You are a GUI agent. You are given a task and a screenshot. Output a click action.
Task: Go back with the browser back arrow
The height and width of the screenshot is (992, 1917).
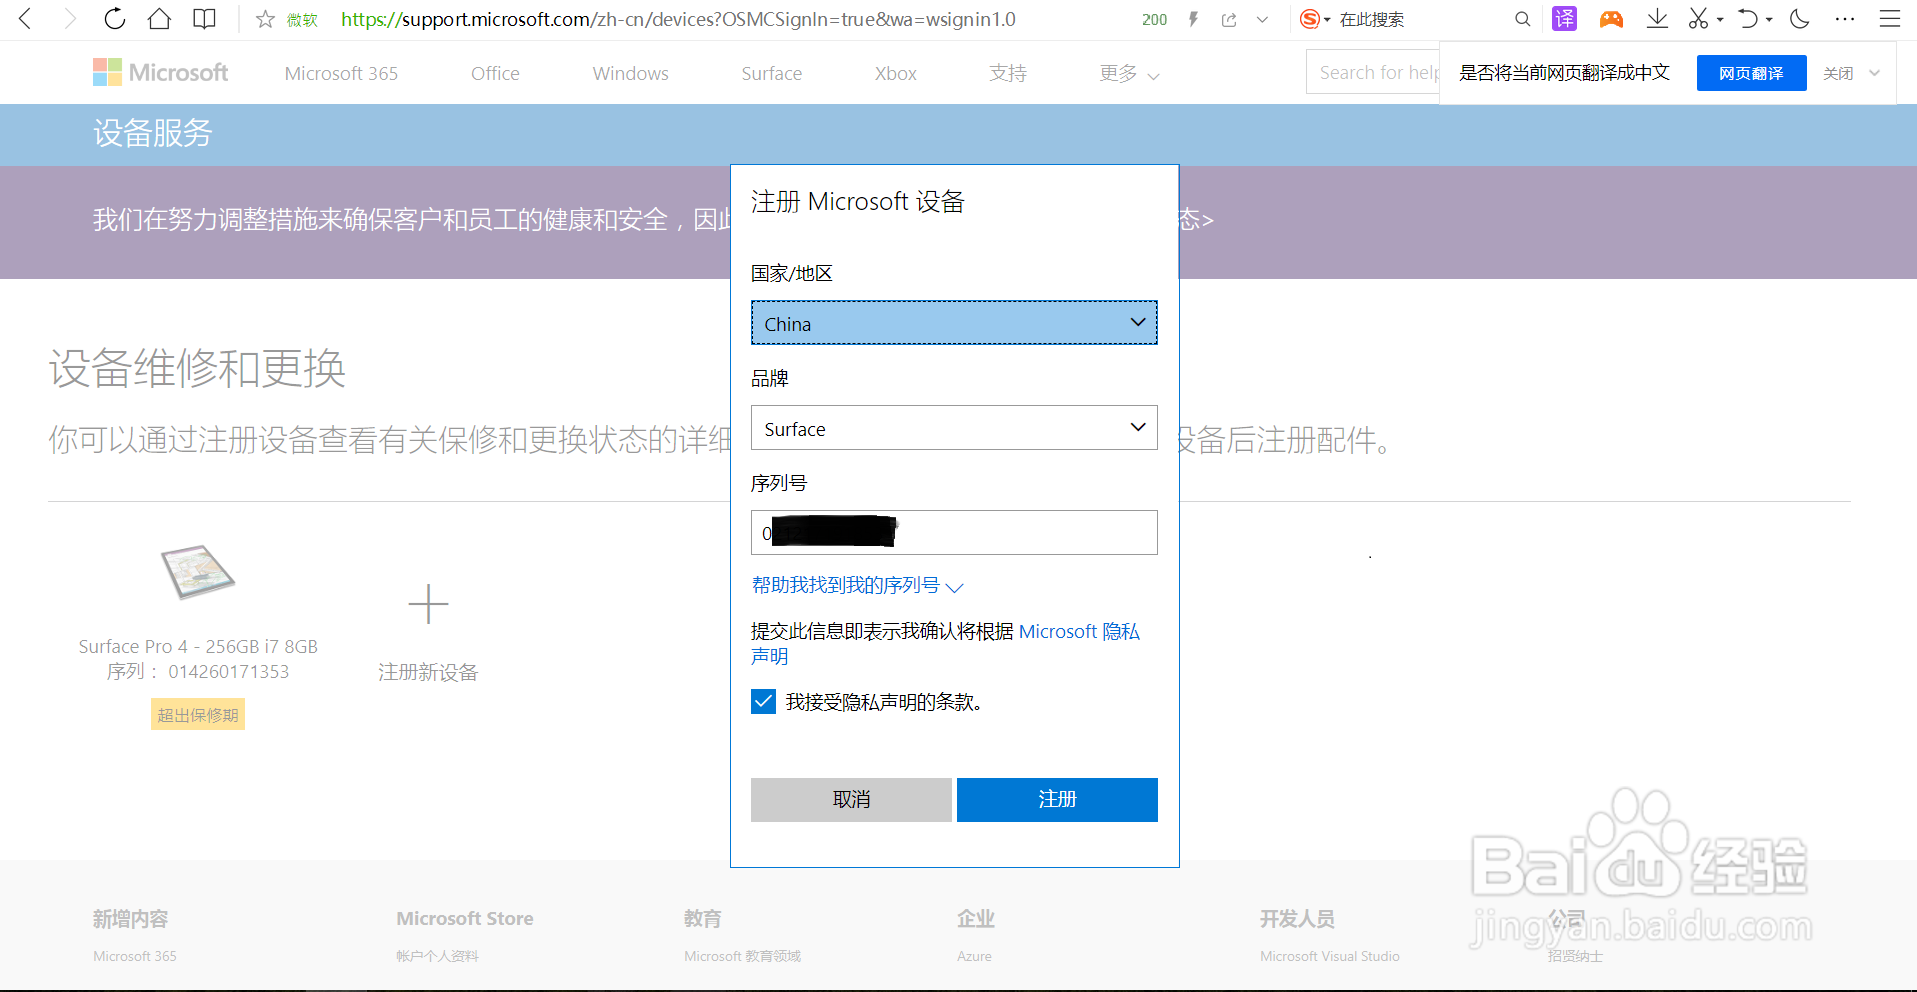(x=26, y=19)
